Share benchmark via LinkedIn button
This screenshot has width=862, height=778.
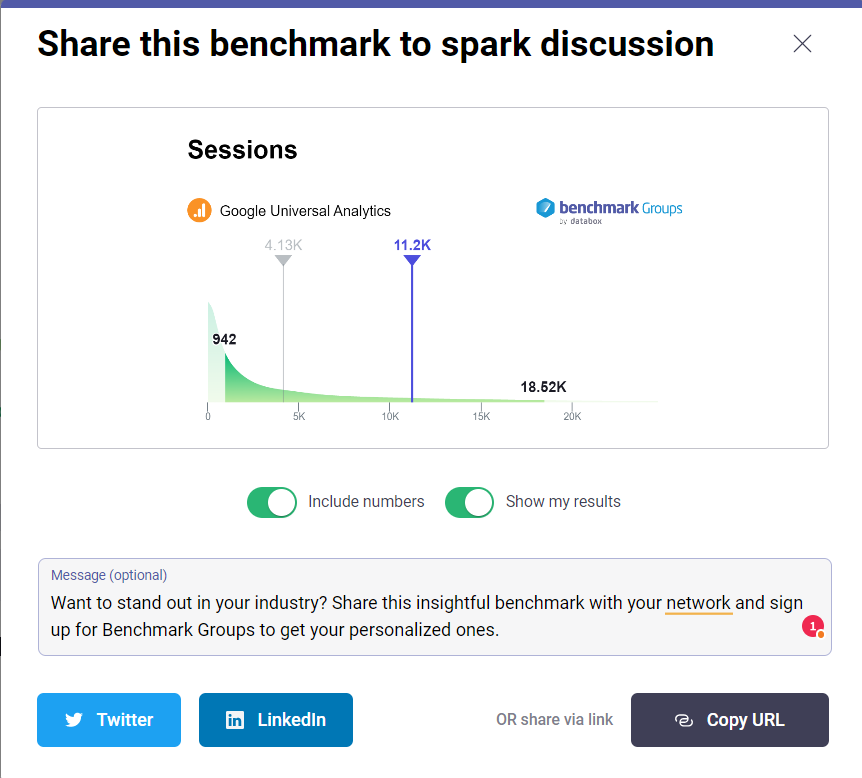pos(276,720)
